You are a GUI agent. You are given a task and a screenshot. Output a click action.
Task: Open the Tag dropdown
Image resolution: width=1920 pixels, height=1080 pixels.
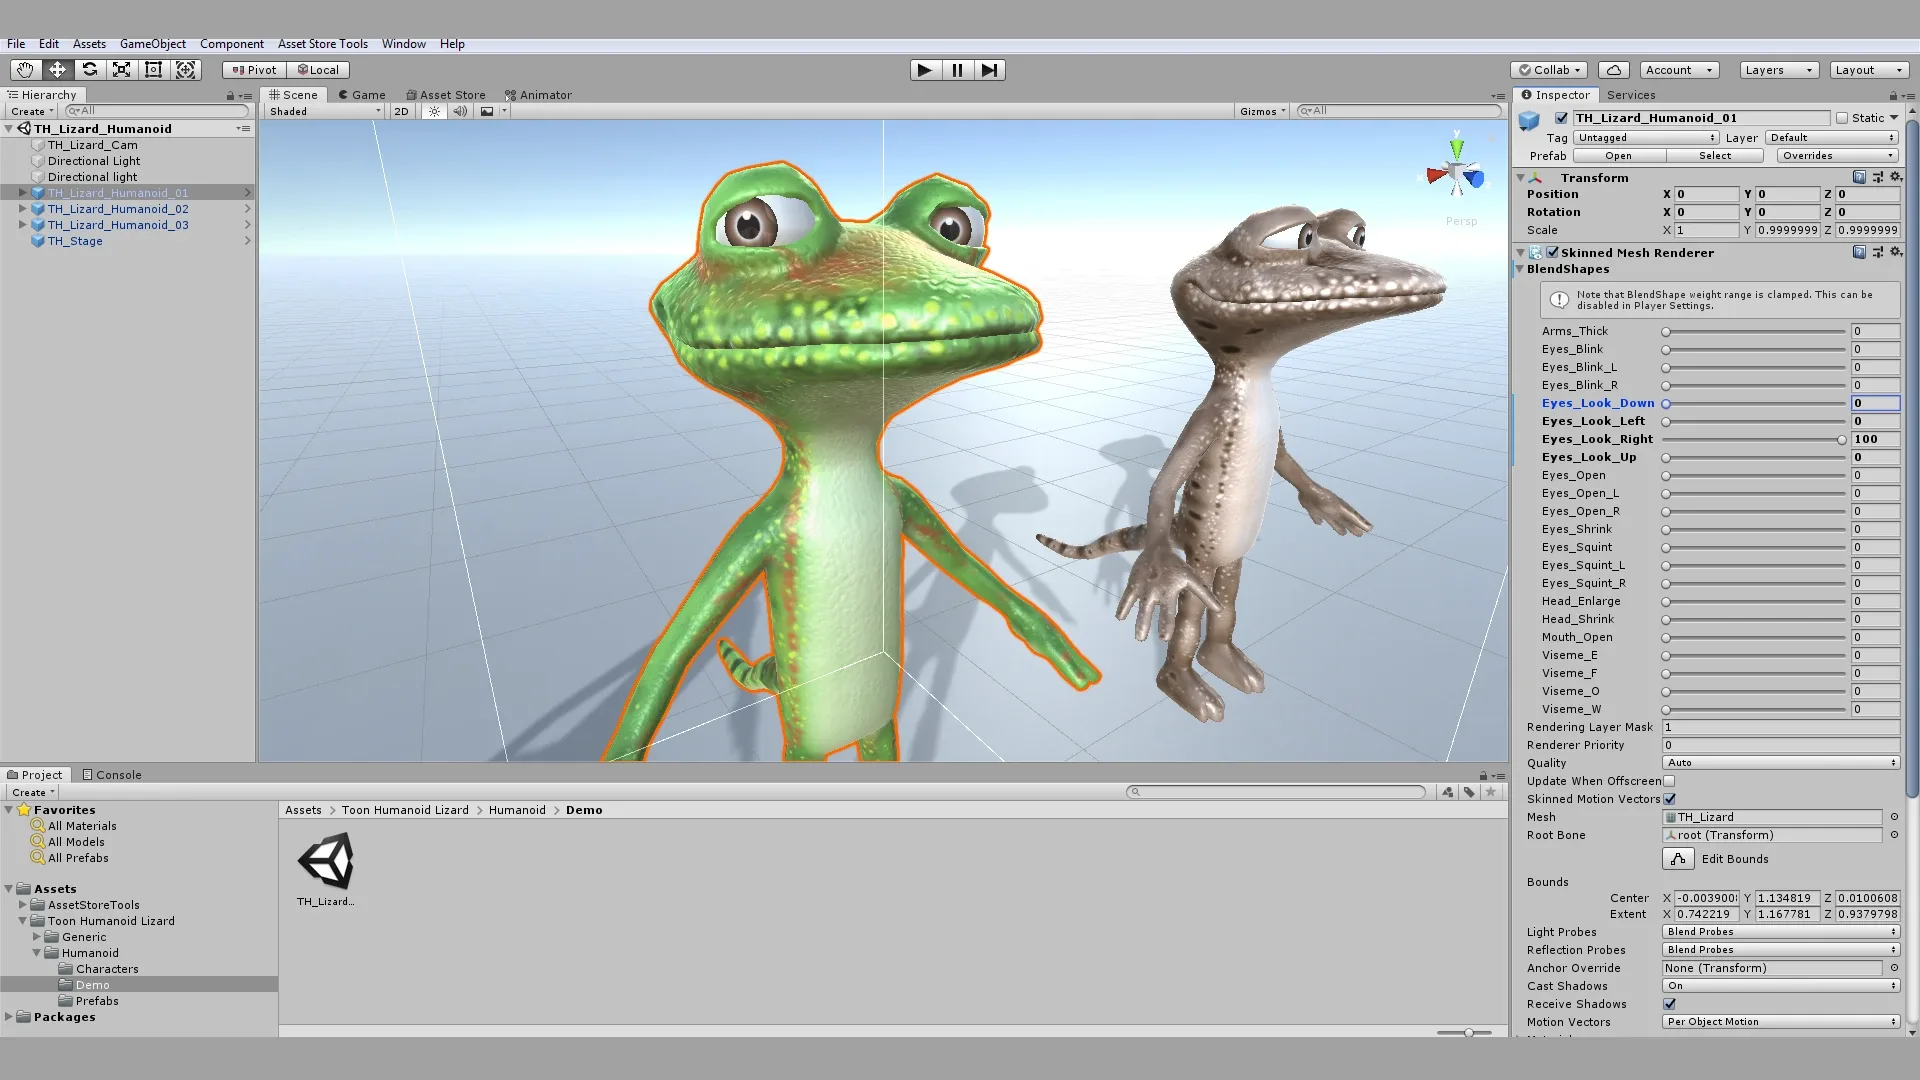1646,138
